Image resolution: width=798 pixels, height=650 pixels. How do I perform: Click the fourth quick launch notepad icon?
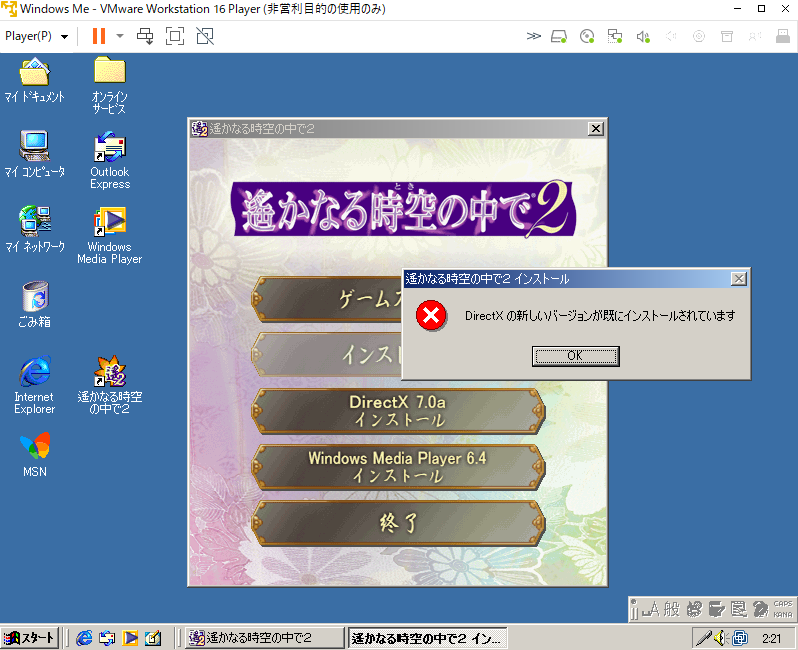(153, 638)
